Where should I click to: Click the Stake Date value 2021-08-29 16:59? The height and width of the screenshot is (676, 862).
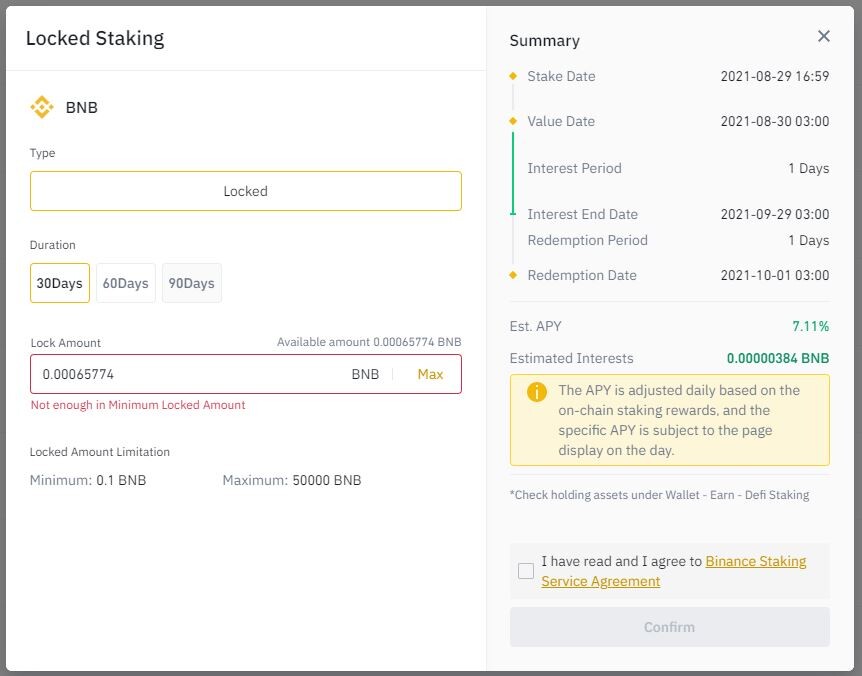point(775,76)
